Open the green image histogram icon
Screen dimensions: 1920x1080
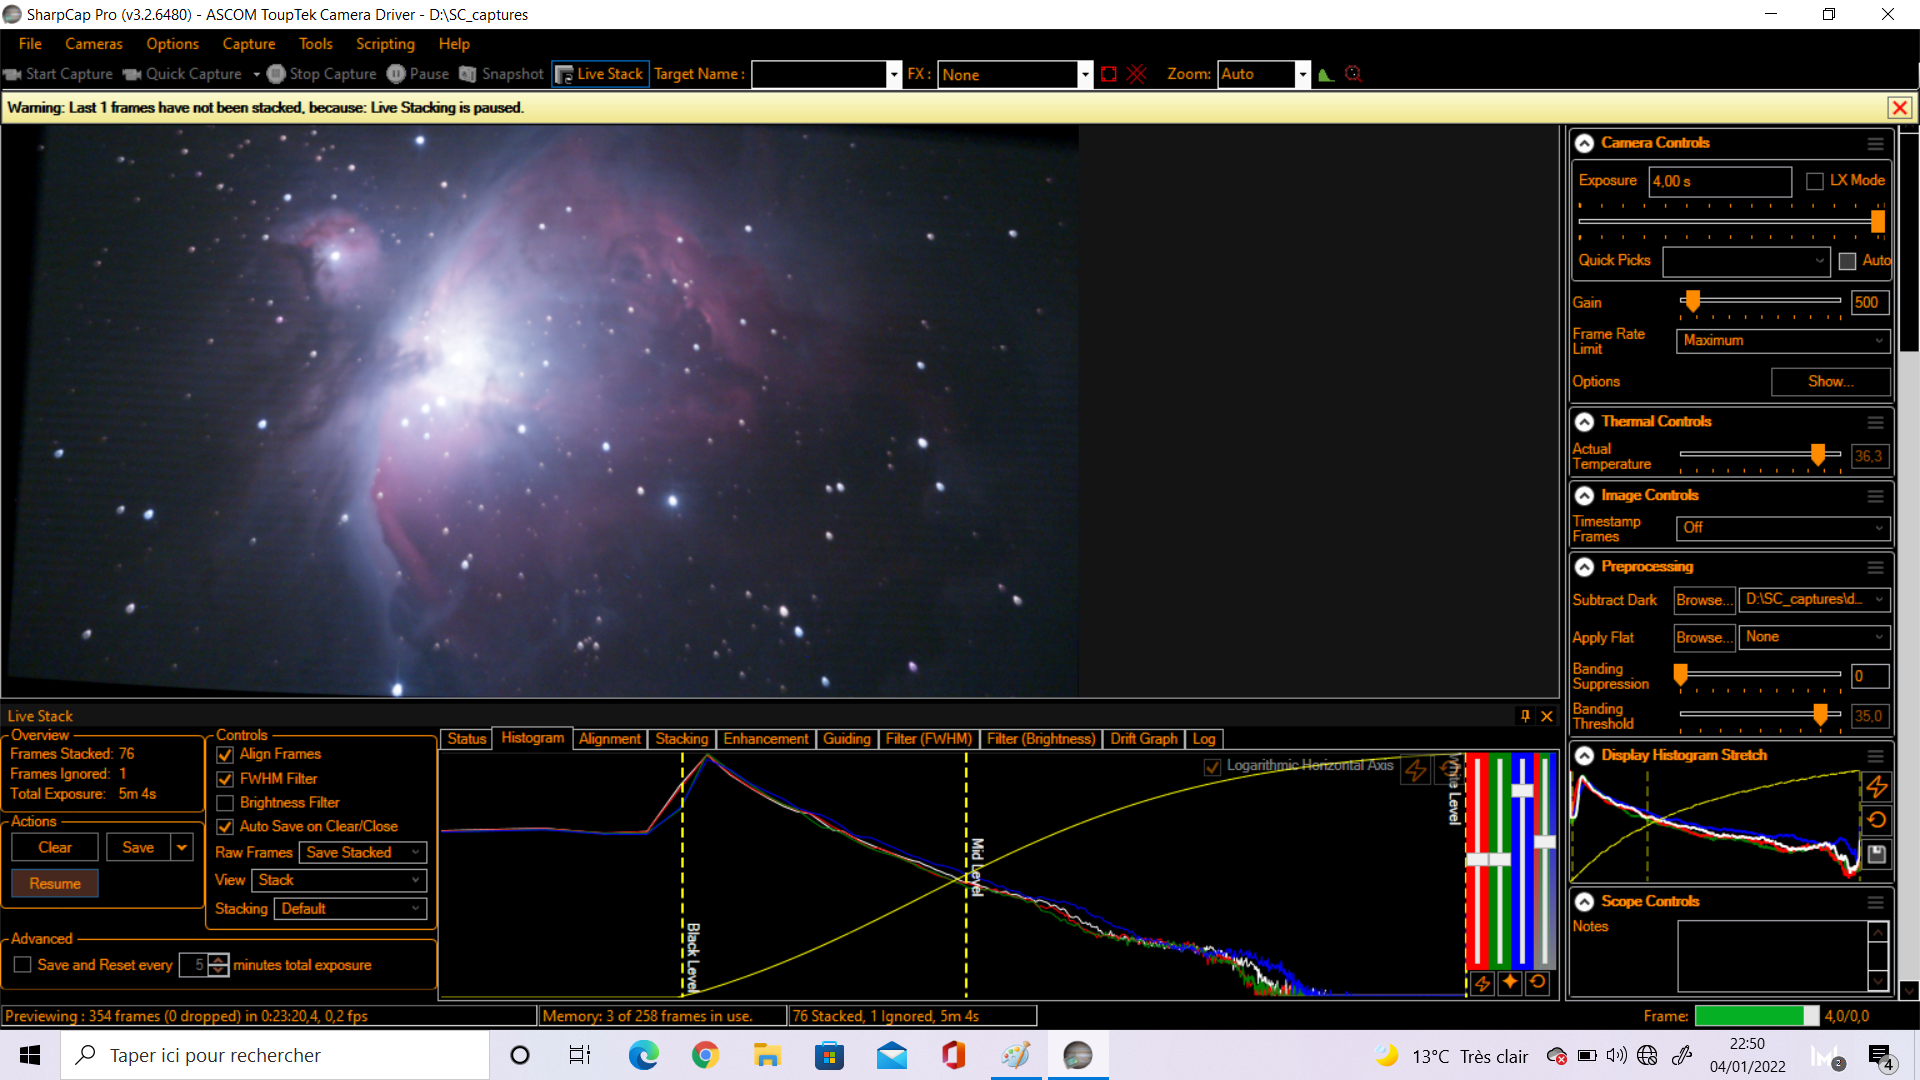click(x=1326, y=74)
